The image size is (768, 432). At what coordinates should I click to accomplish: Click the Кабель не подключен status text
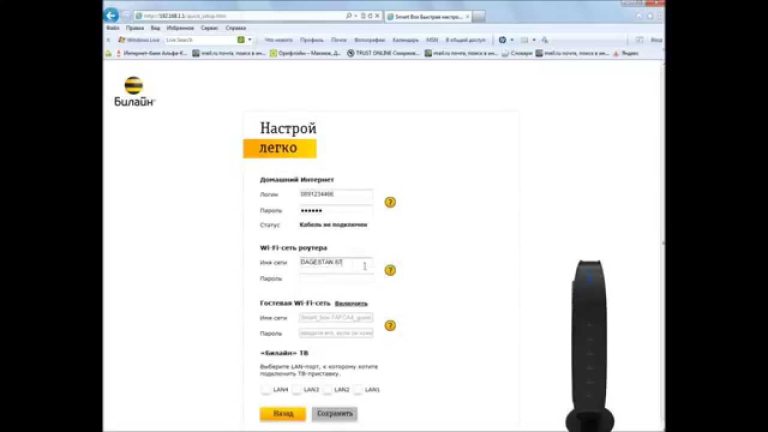pyautogui.click(x=333, y=225)
